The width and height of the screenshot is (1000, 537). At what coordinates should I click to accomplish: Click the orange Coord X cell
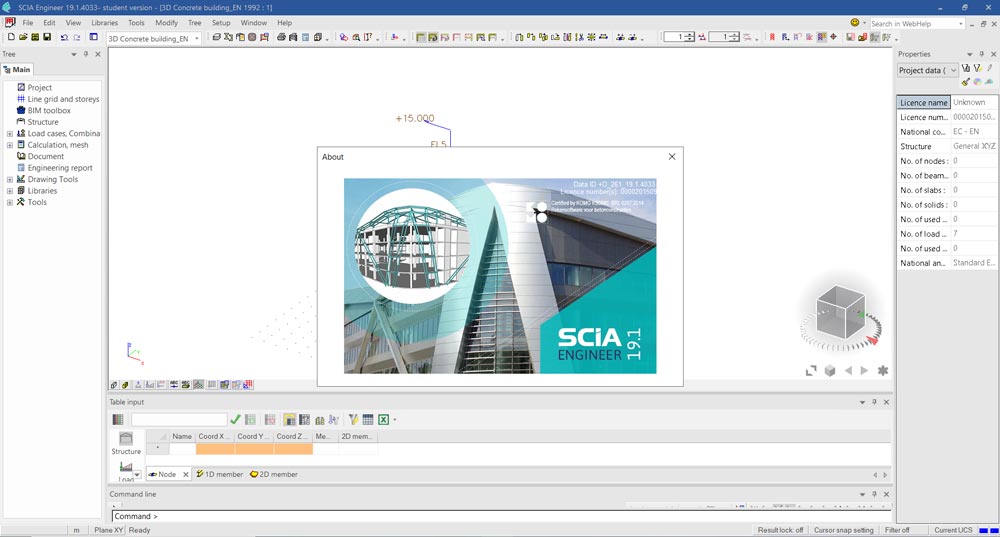(215, 449)
